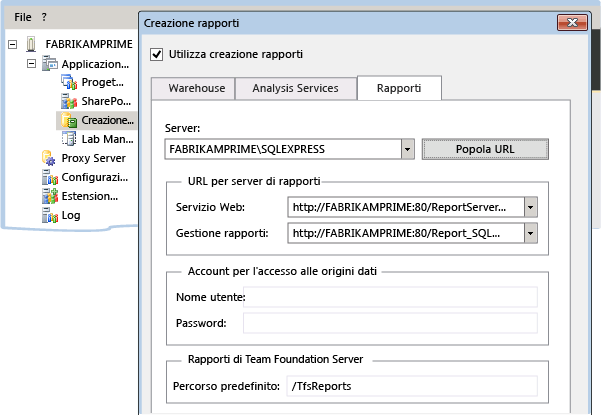The image size is (601, 415).
Task: Collapse the FABRIKAMPRIME tree node
Action: pos(12,44)
